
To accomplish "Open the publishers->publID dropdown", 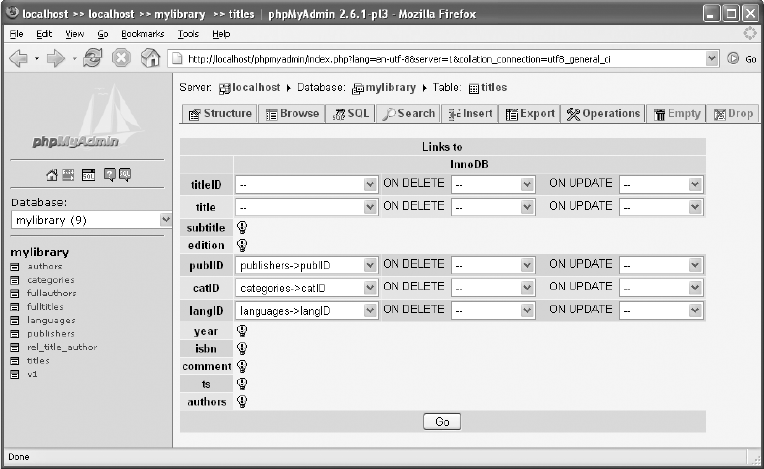I will (306, 265).
